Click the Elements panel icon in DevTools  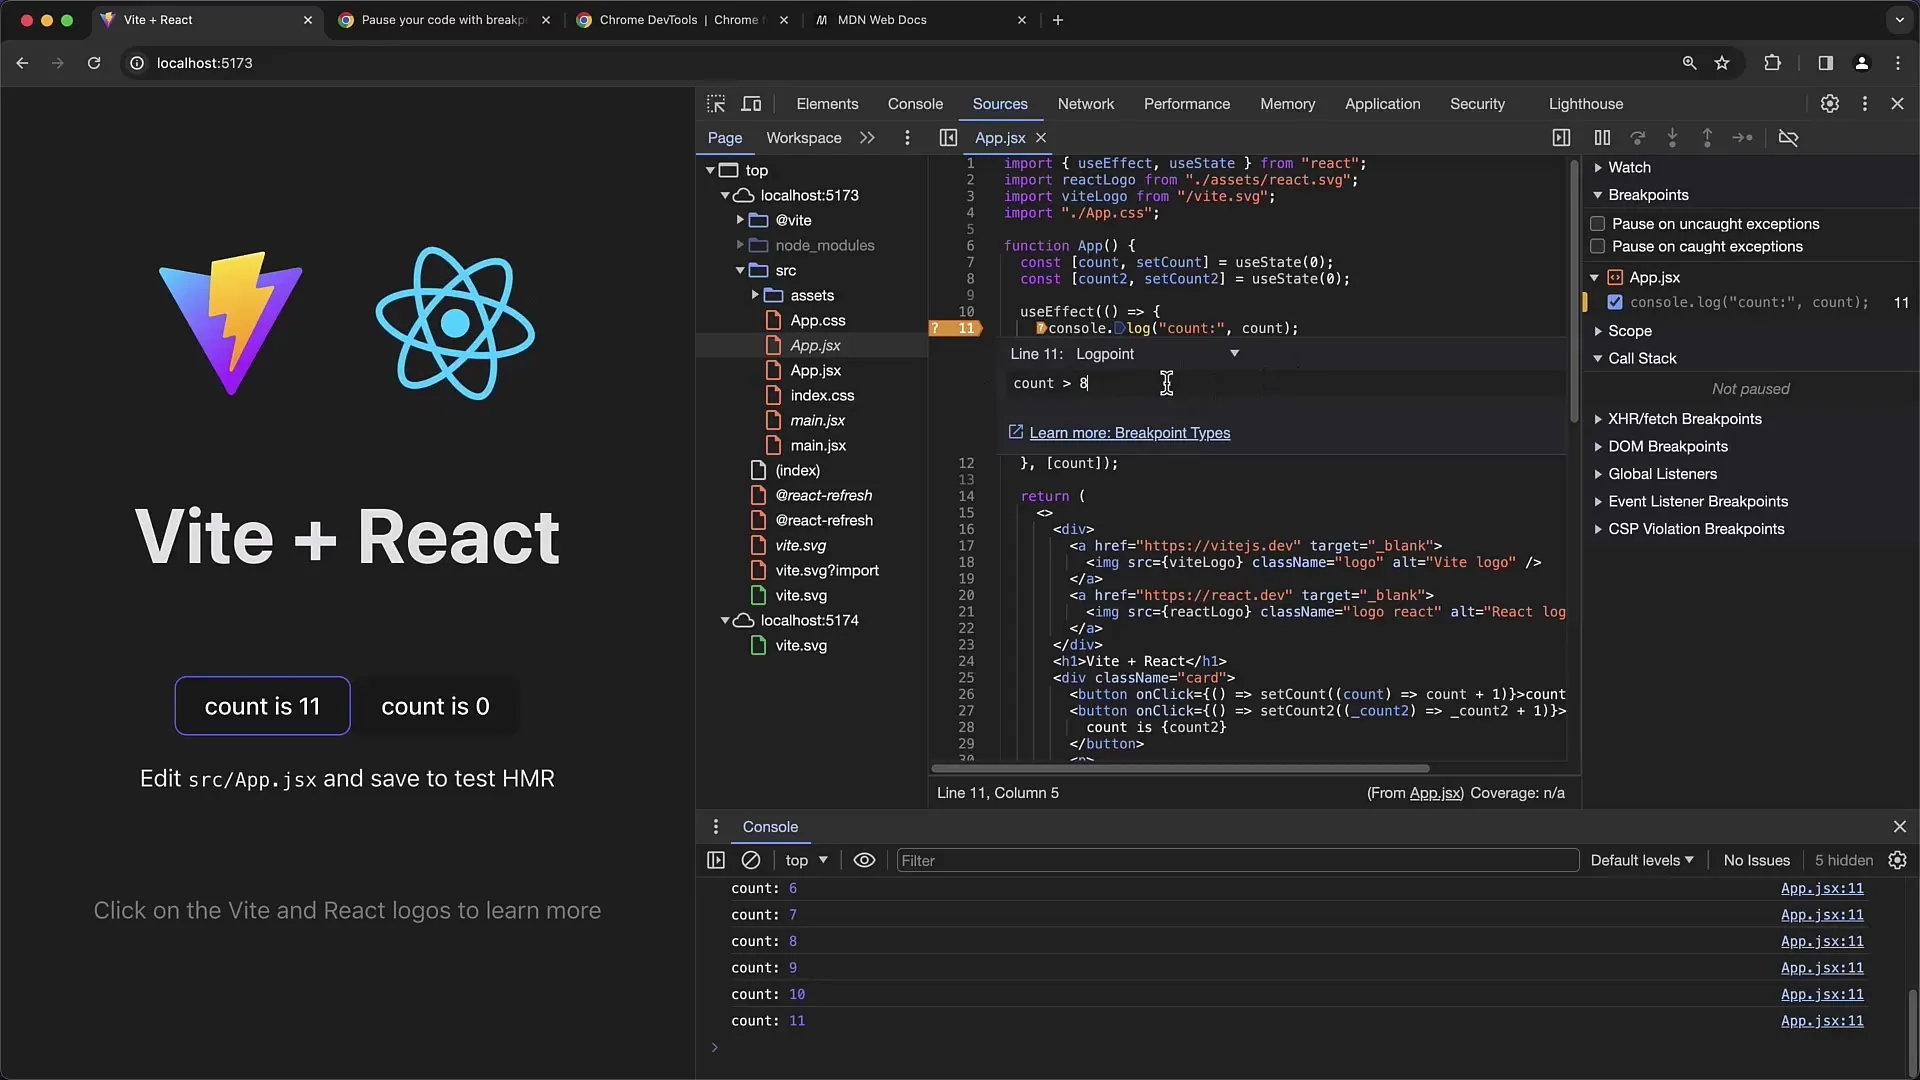coord(825,103)
